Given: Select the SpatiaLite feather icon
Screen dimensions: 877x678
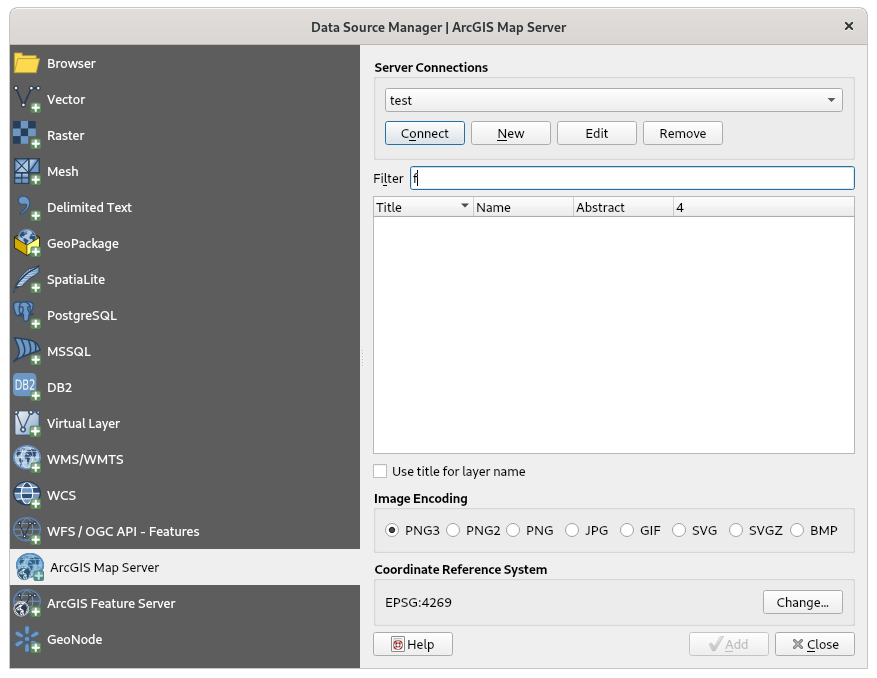Looking at the screenshot, I should (x=26, y=279).
